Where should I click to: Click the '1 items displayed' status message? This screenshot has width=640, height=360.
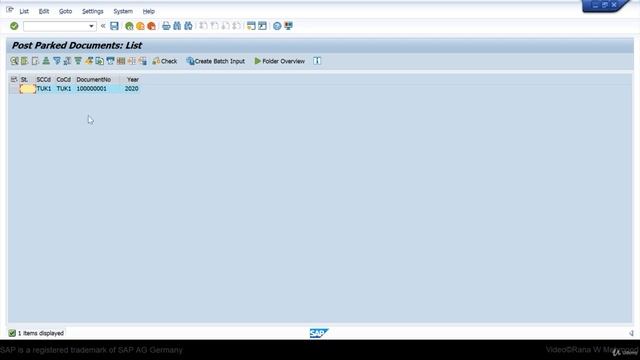coord(41,333)
